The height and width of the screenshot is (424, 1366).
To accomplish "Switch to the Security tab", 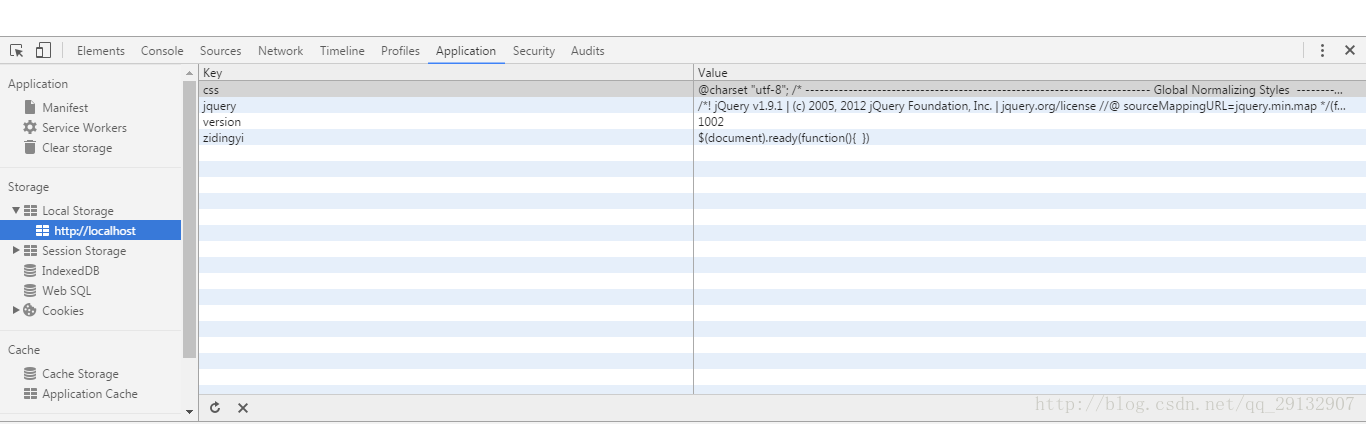I will click(534, 50).
